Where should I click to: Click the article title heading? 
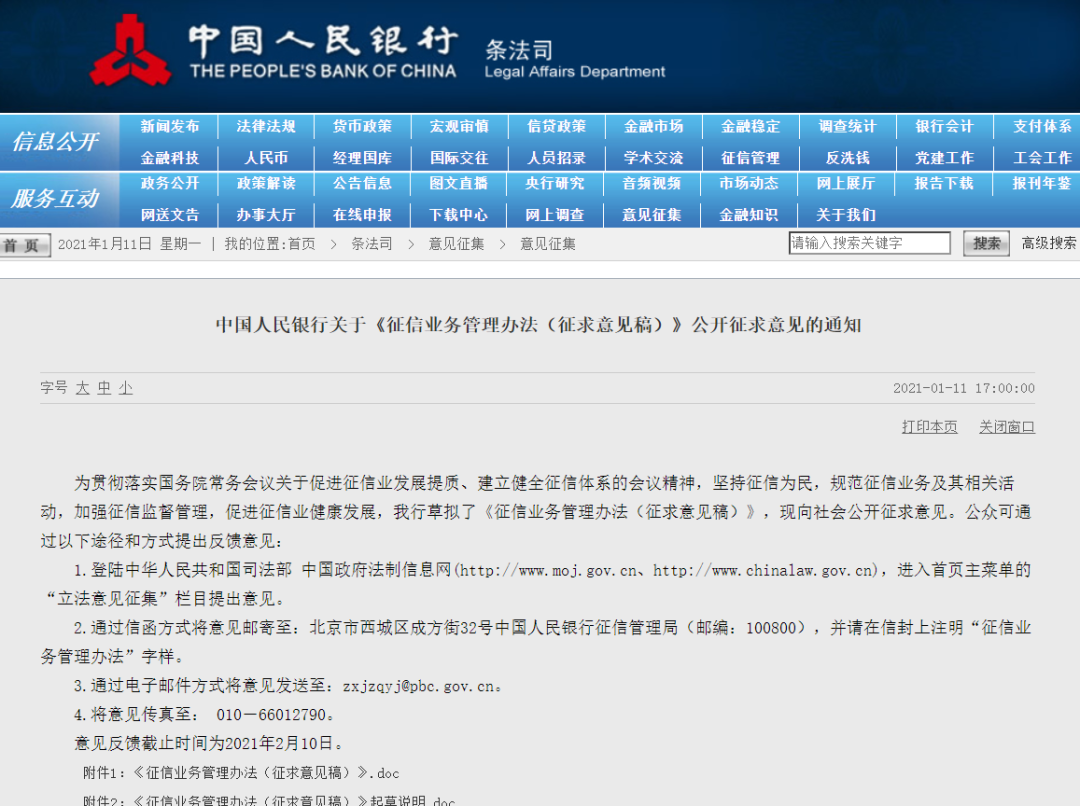click(539, 324)
